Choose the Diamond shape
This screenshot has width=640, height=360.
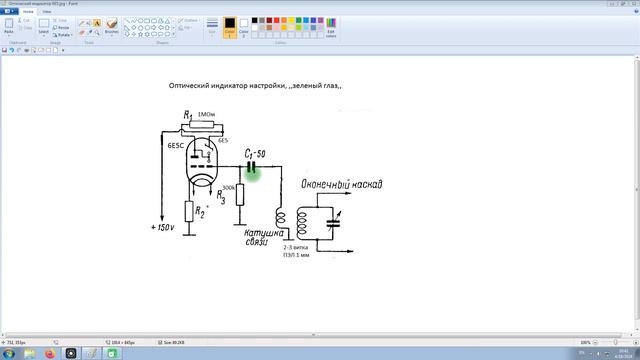click(x=134, y=28)
